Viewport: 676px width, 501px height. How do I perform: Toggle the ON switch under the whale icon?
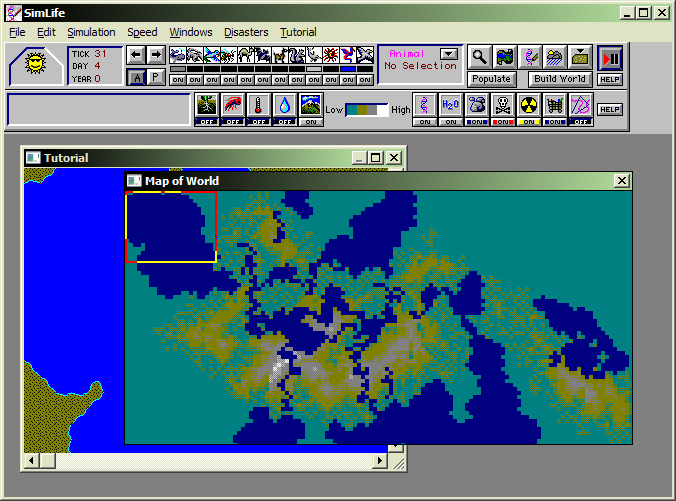click(178, 80)
